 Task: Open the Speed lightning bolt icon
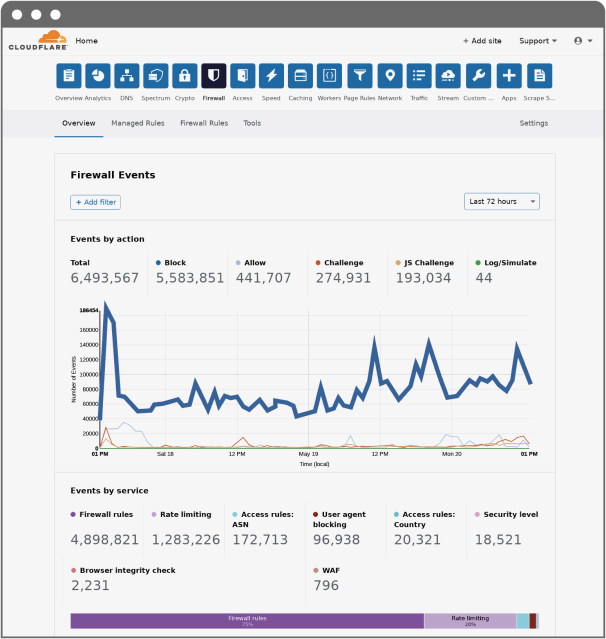click(271, 76)
